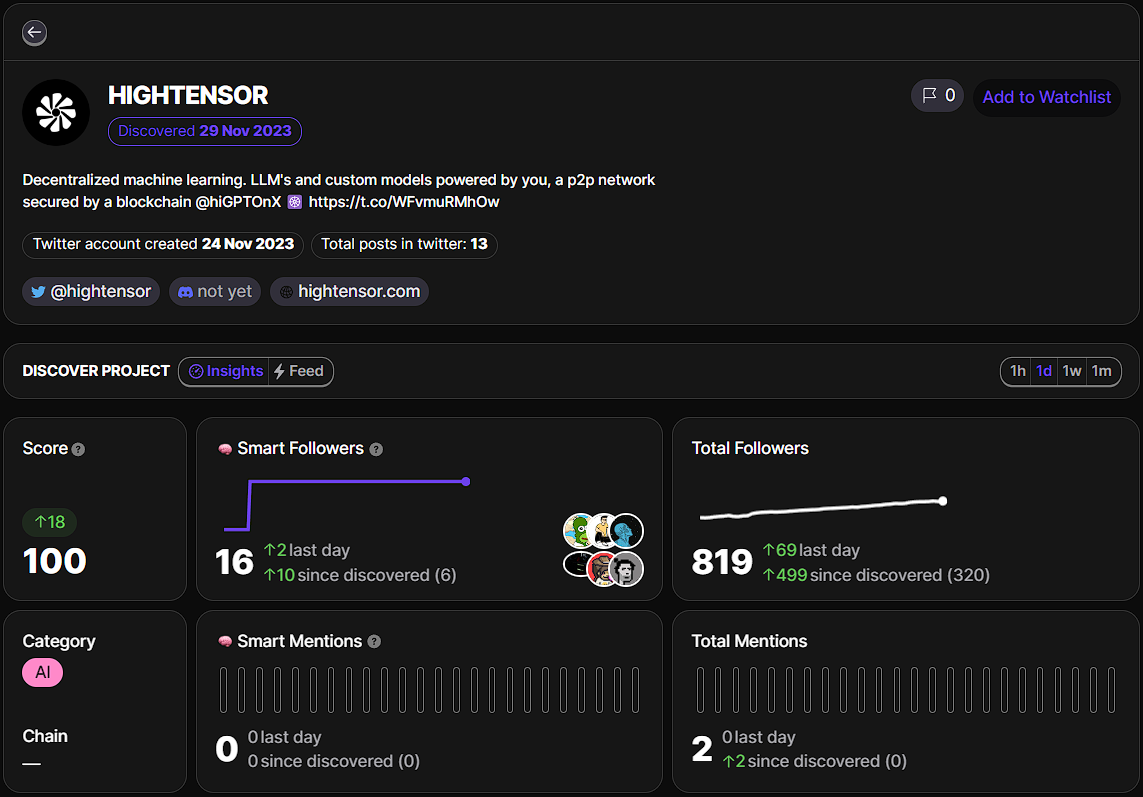Click the Total Mentions count 2

point(702,750)
